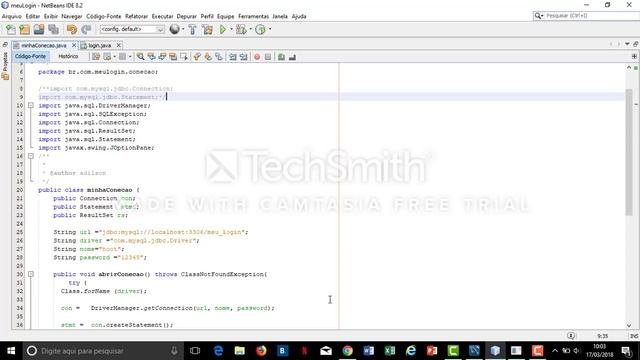Click the Find Selection magnifier icon
Image resolution: width=640 pixels, height=360 pixels.
140,57
